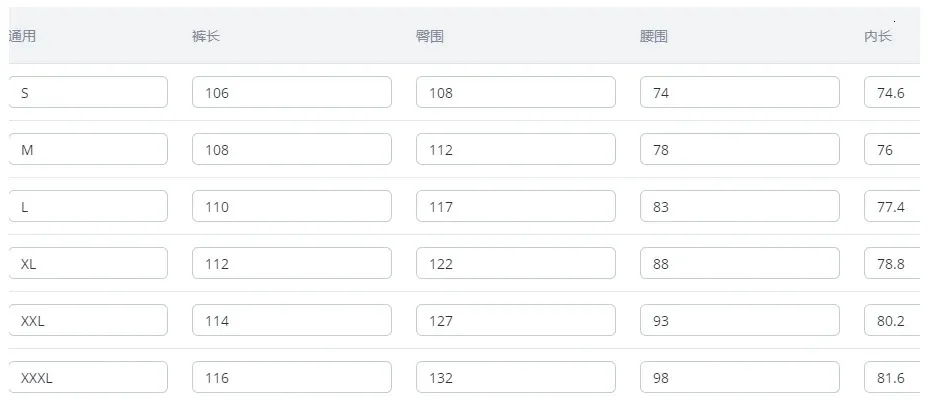Click the size field containing L
Screen dimensions: 936x405
tap(88, 206)
